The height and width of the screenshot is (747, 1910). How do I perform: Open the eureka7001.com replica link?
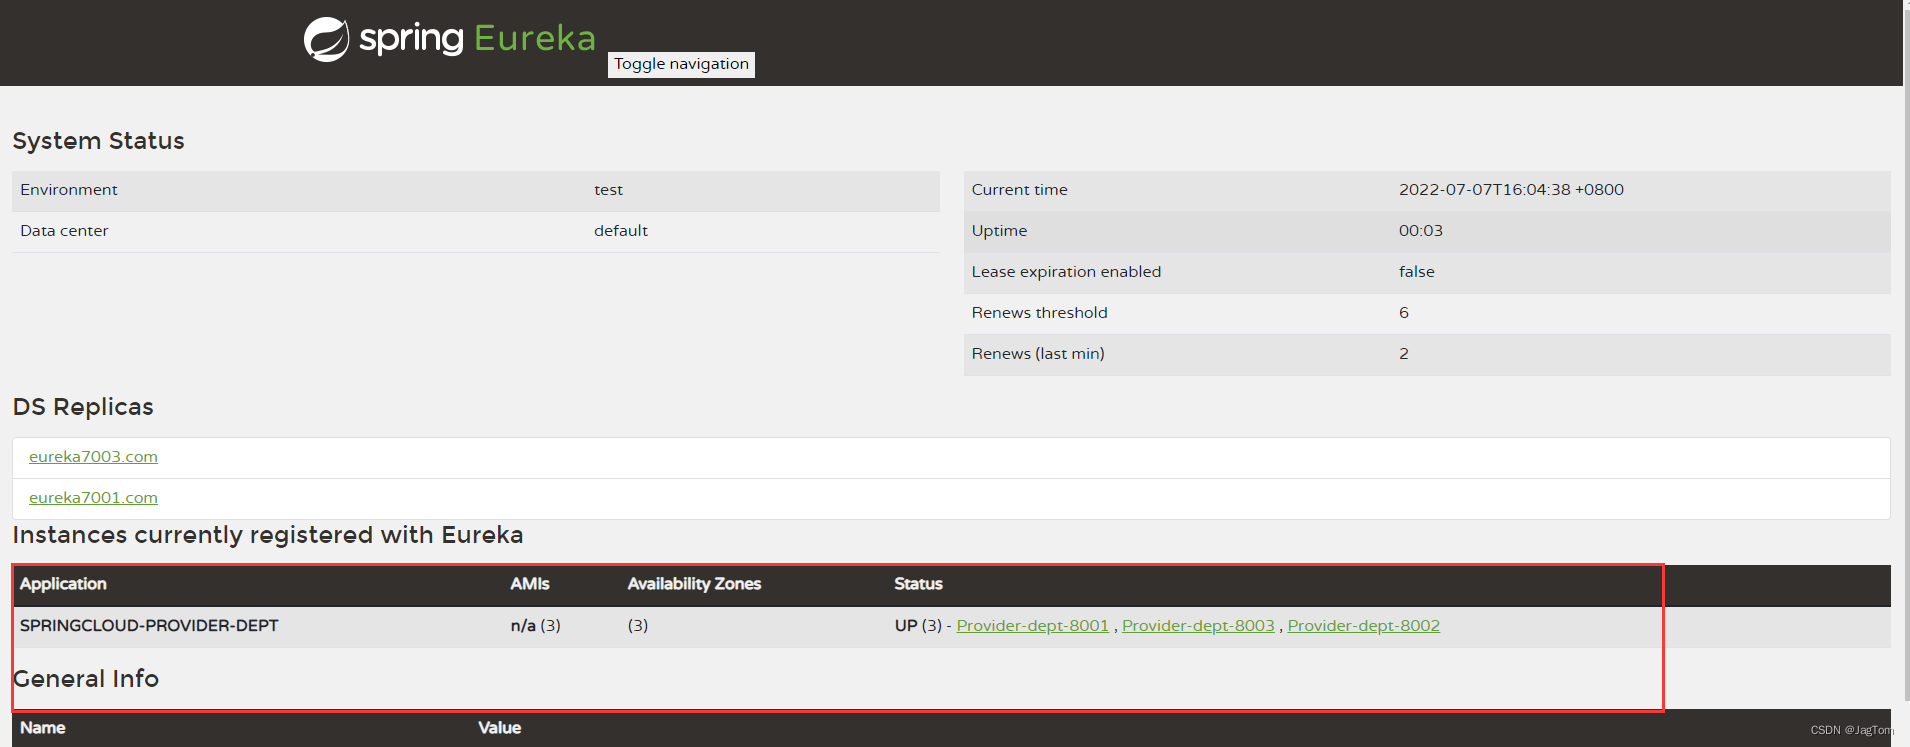[93, 498]
